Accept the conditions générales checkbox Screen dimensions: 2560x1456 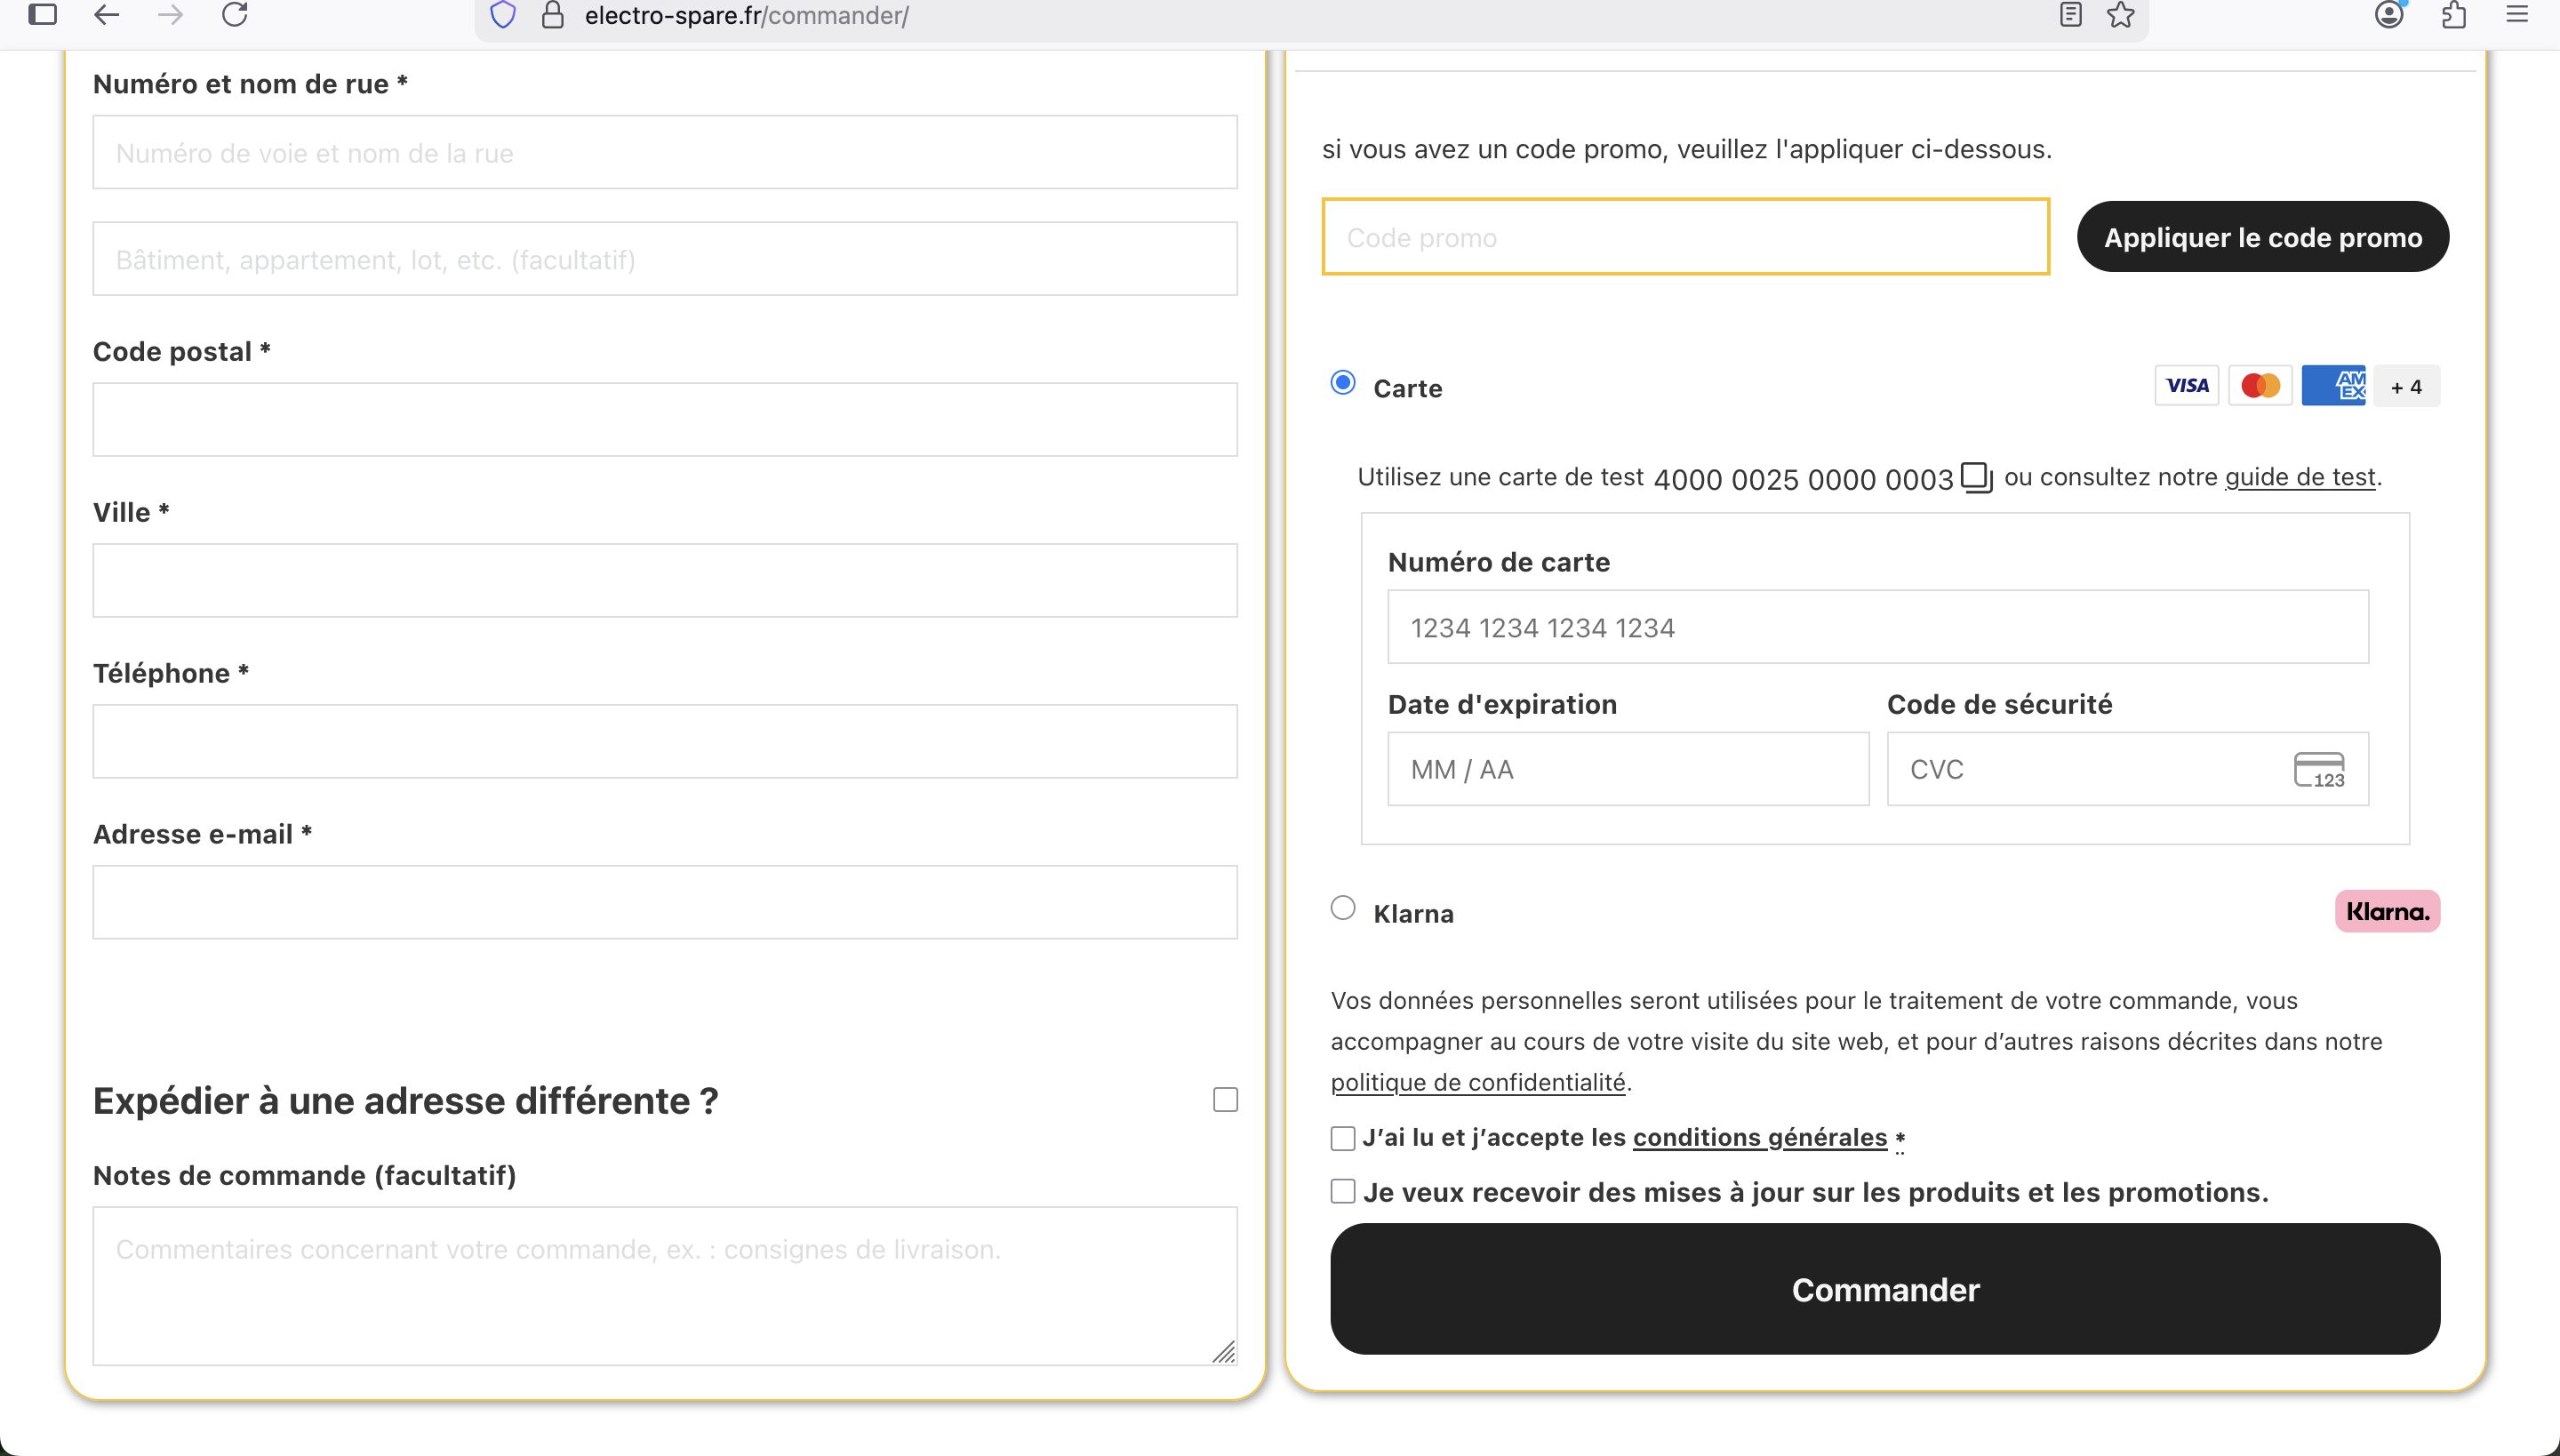1343,1138
